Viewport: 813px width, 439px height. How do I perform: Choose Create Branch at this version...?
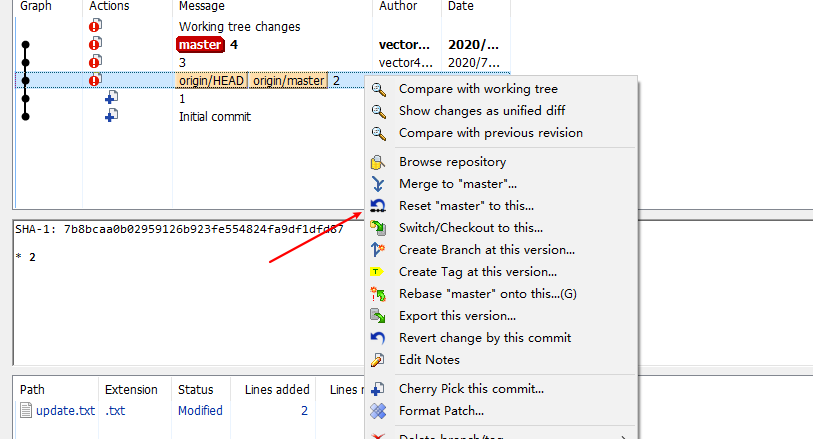pos(487,250)
